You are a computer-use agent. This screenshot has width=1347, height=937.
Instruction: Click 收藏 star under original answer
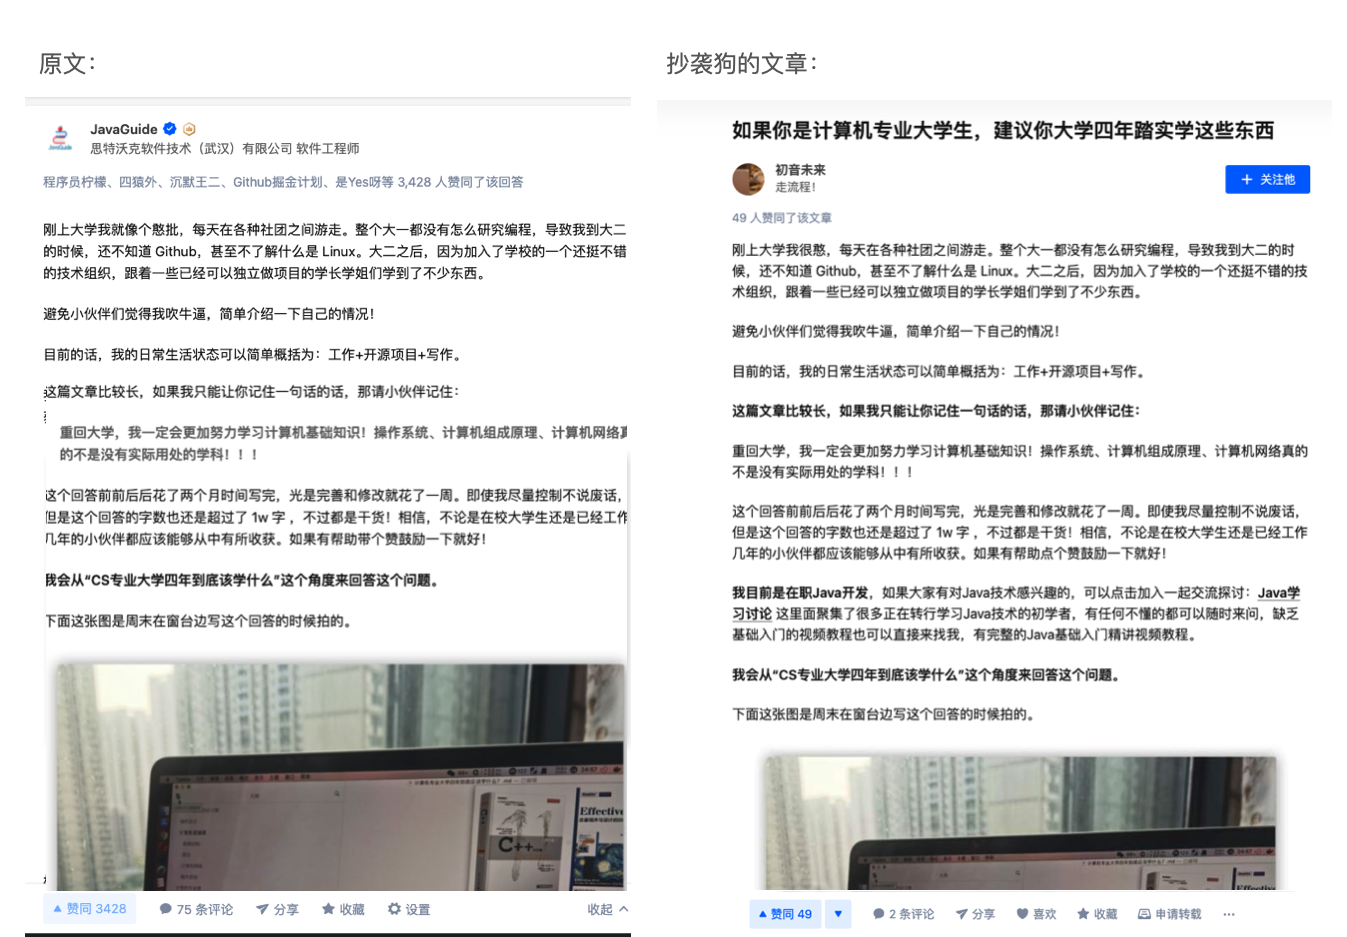pos(343,909)
